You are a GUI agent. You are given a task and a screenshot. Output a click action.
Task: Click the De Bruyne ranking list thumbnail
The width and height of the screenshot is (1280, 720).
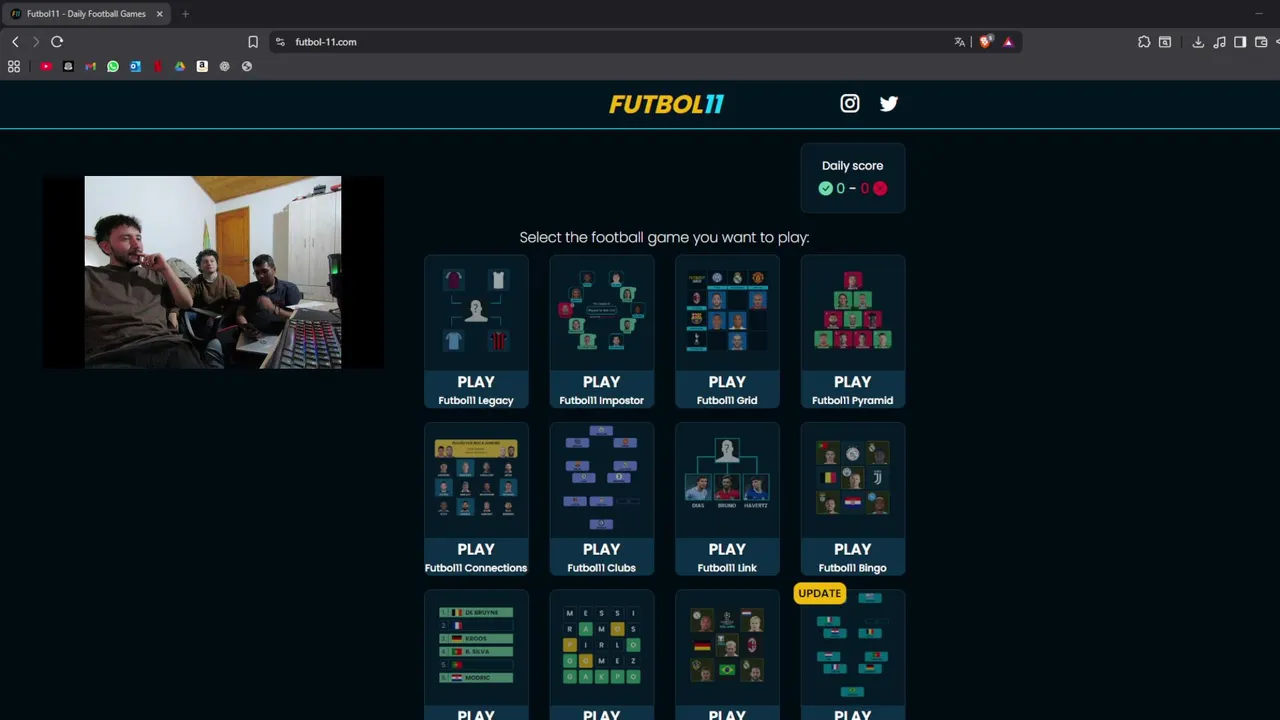(x=476, y=646)
